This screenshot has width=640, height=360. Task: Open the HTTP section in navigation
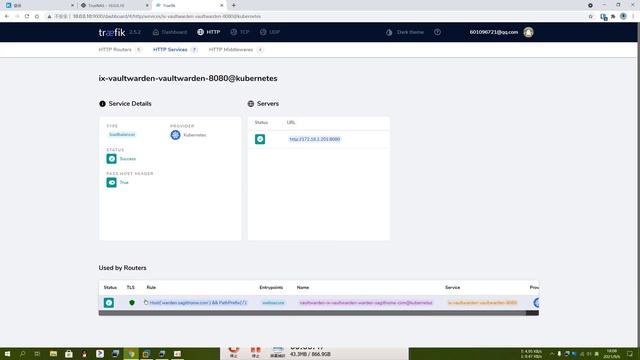point(209,32)
